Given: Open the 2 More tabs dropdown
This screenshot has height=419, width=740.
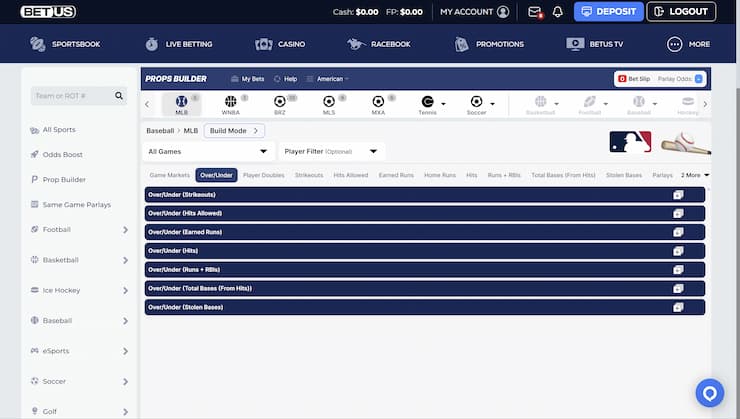Looking at the screenshot, I should pyautogui.click(x=695, y=175).
